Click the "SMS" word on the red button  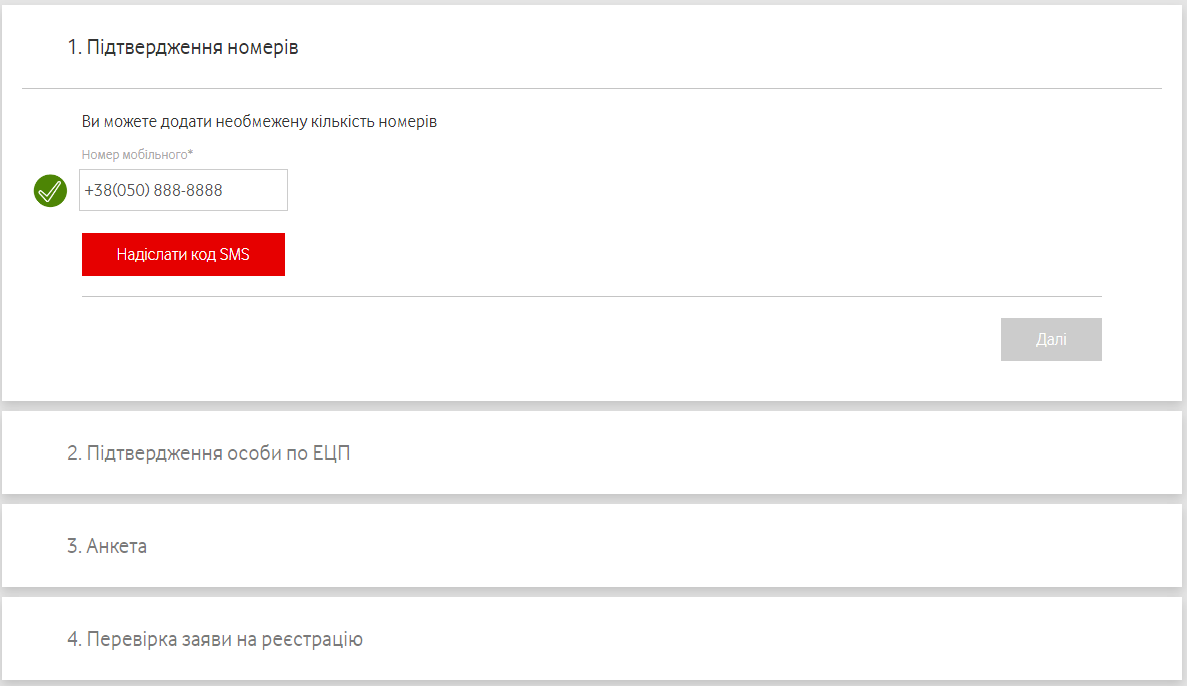pos(235,254)
